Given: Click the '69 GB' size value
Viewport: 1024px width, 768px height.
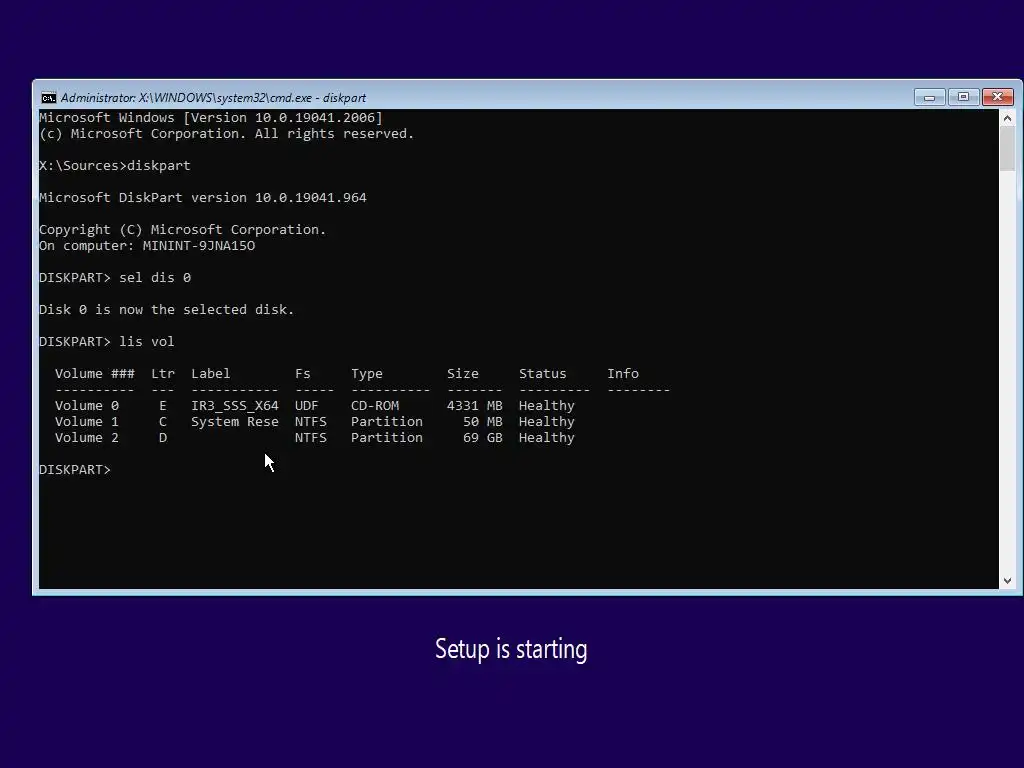Looking at the screenshot, I should click(483, 438).
